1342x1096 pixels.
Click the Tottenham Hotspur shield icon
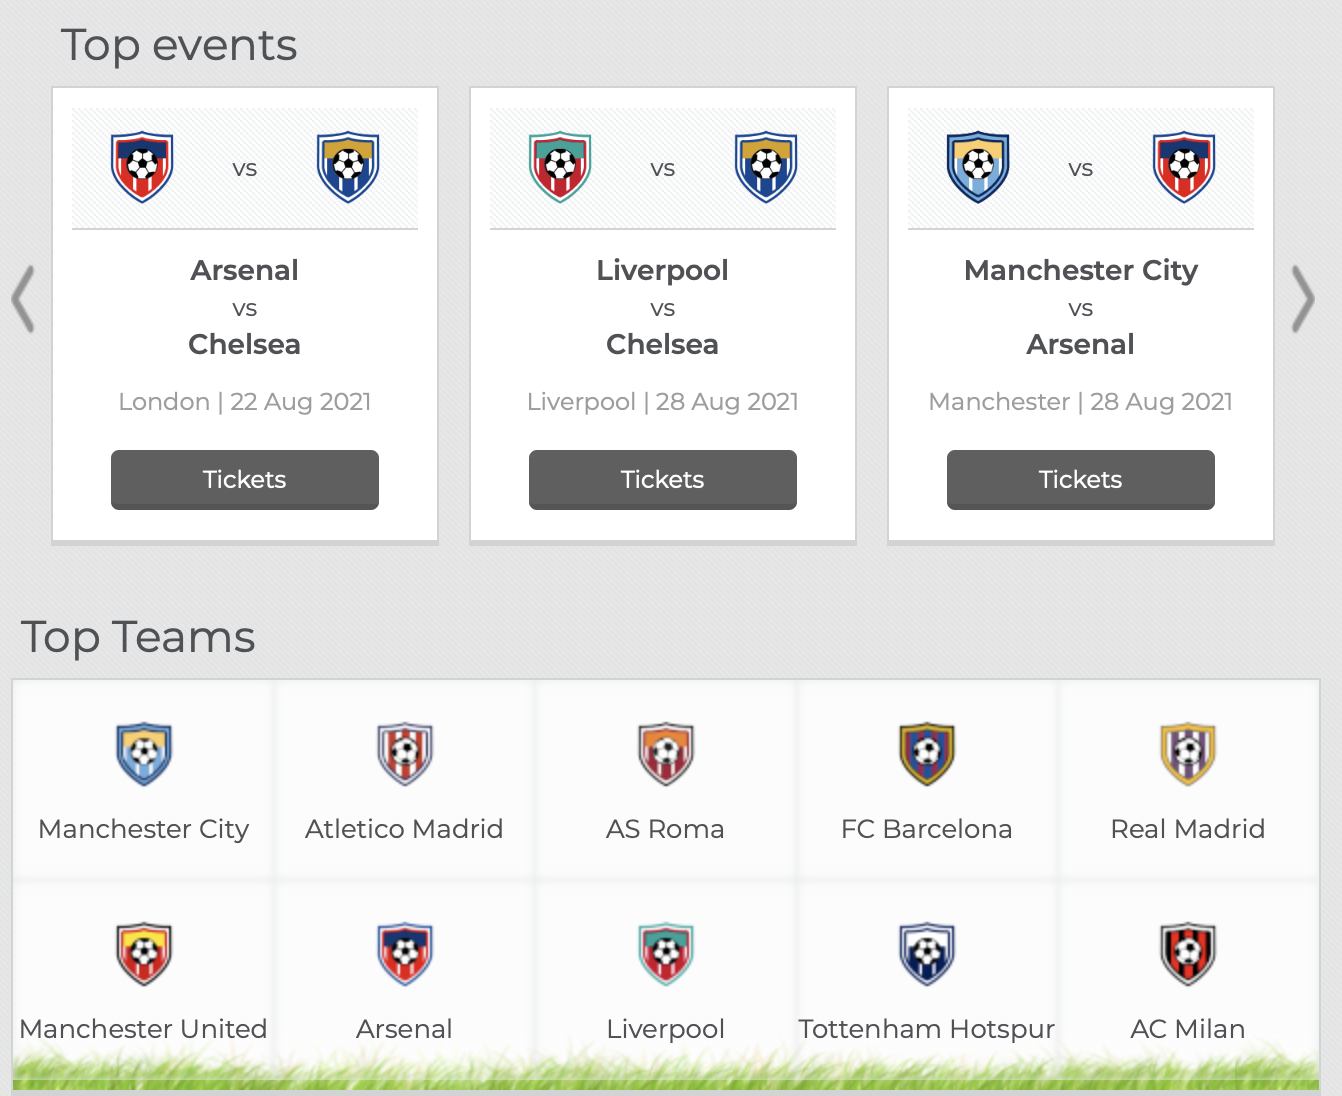(x=927, y=954)
